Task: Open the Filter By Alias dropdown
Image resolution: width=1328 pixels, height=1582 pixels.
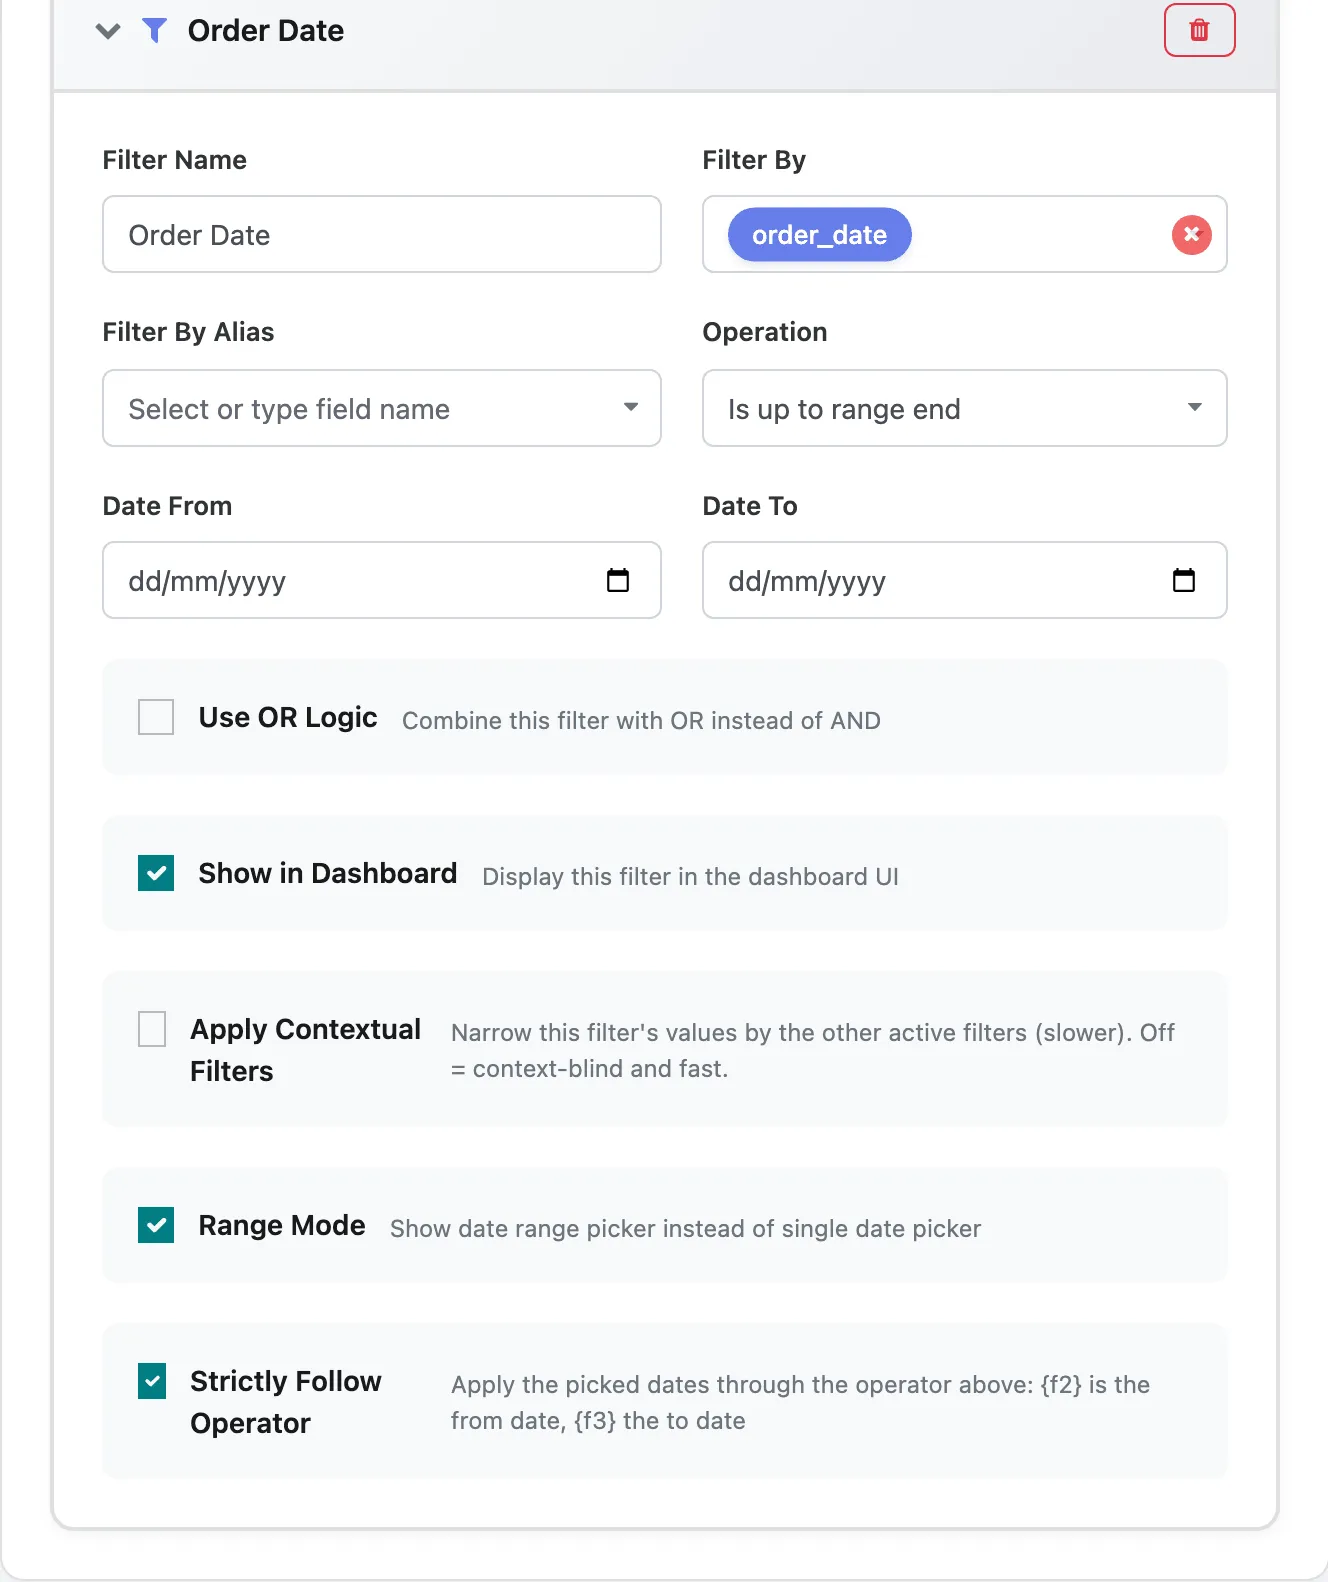Action: pos(382,408)
